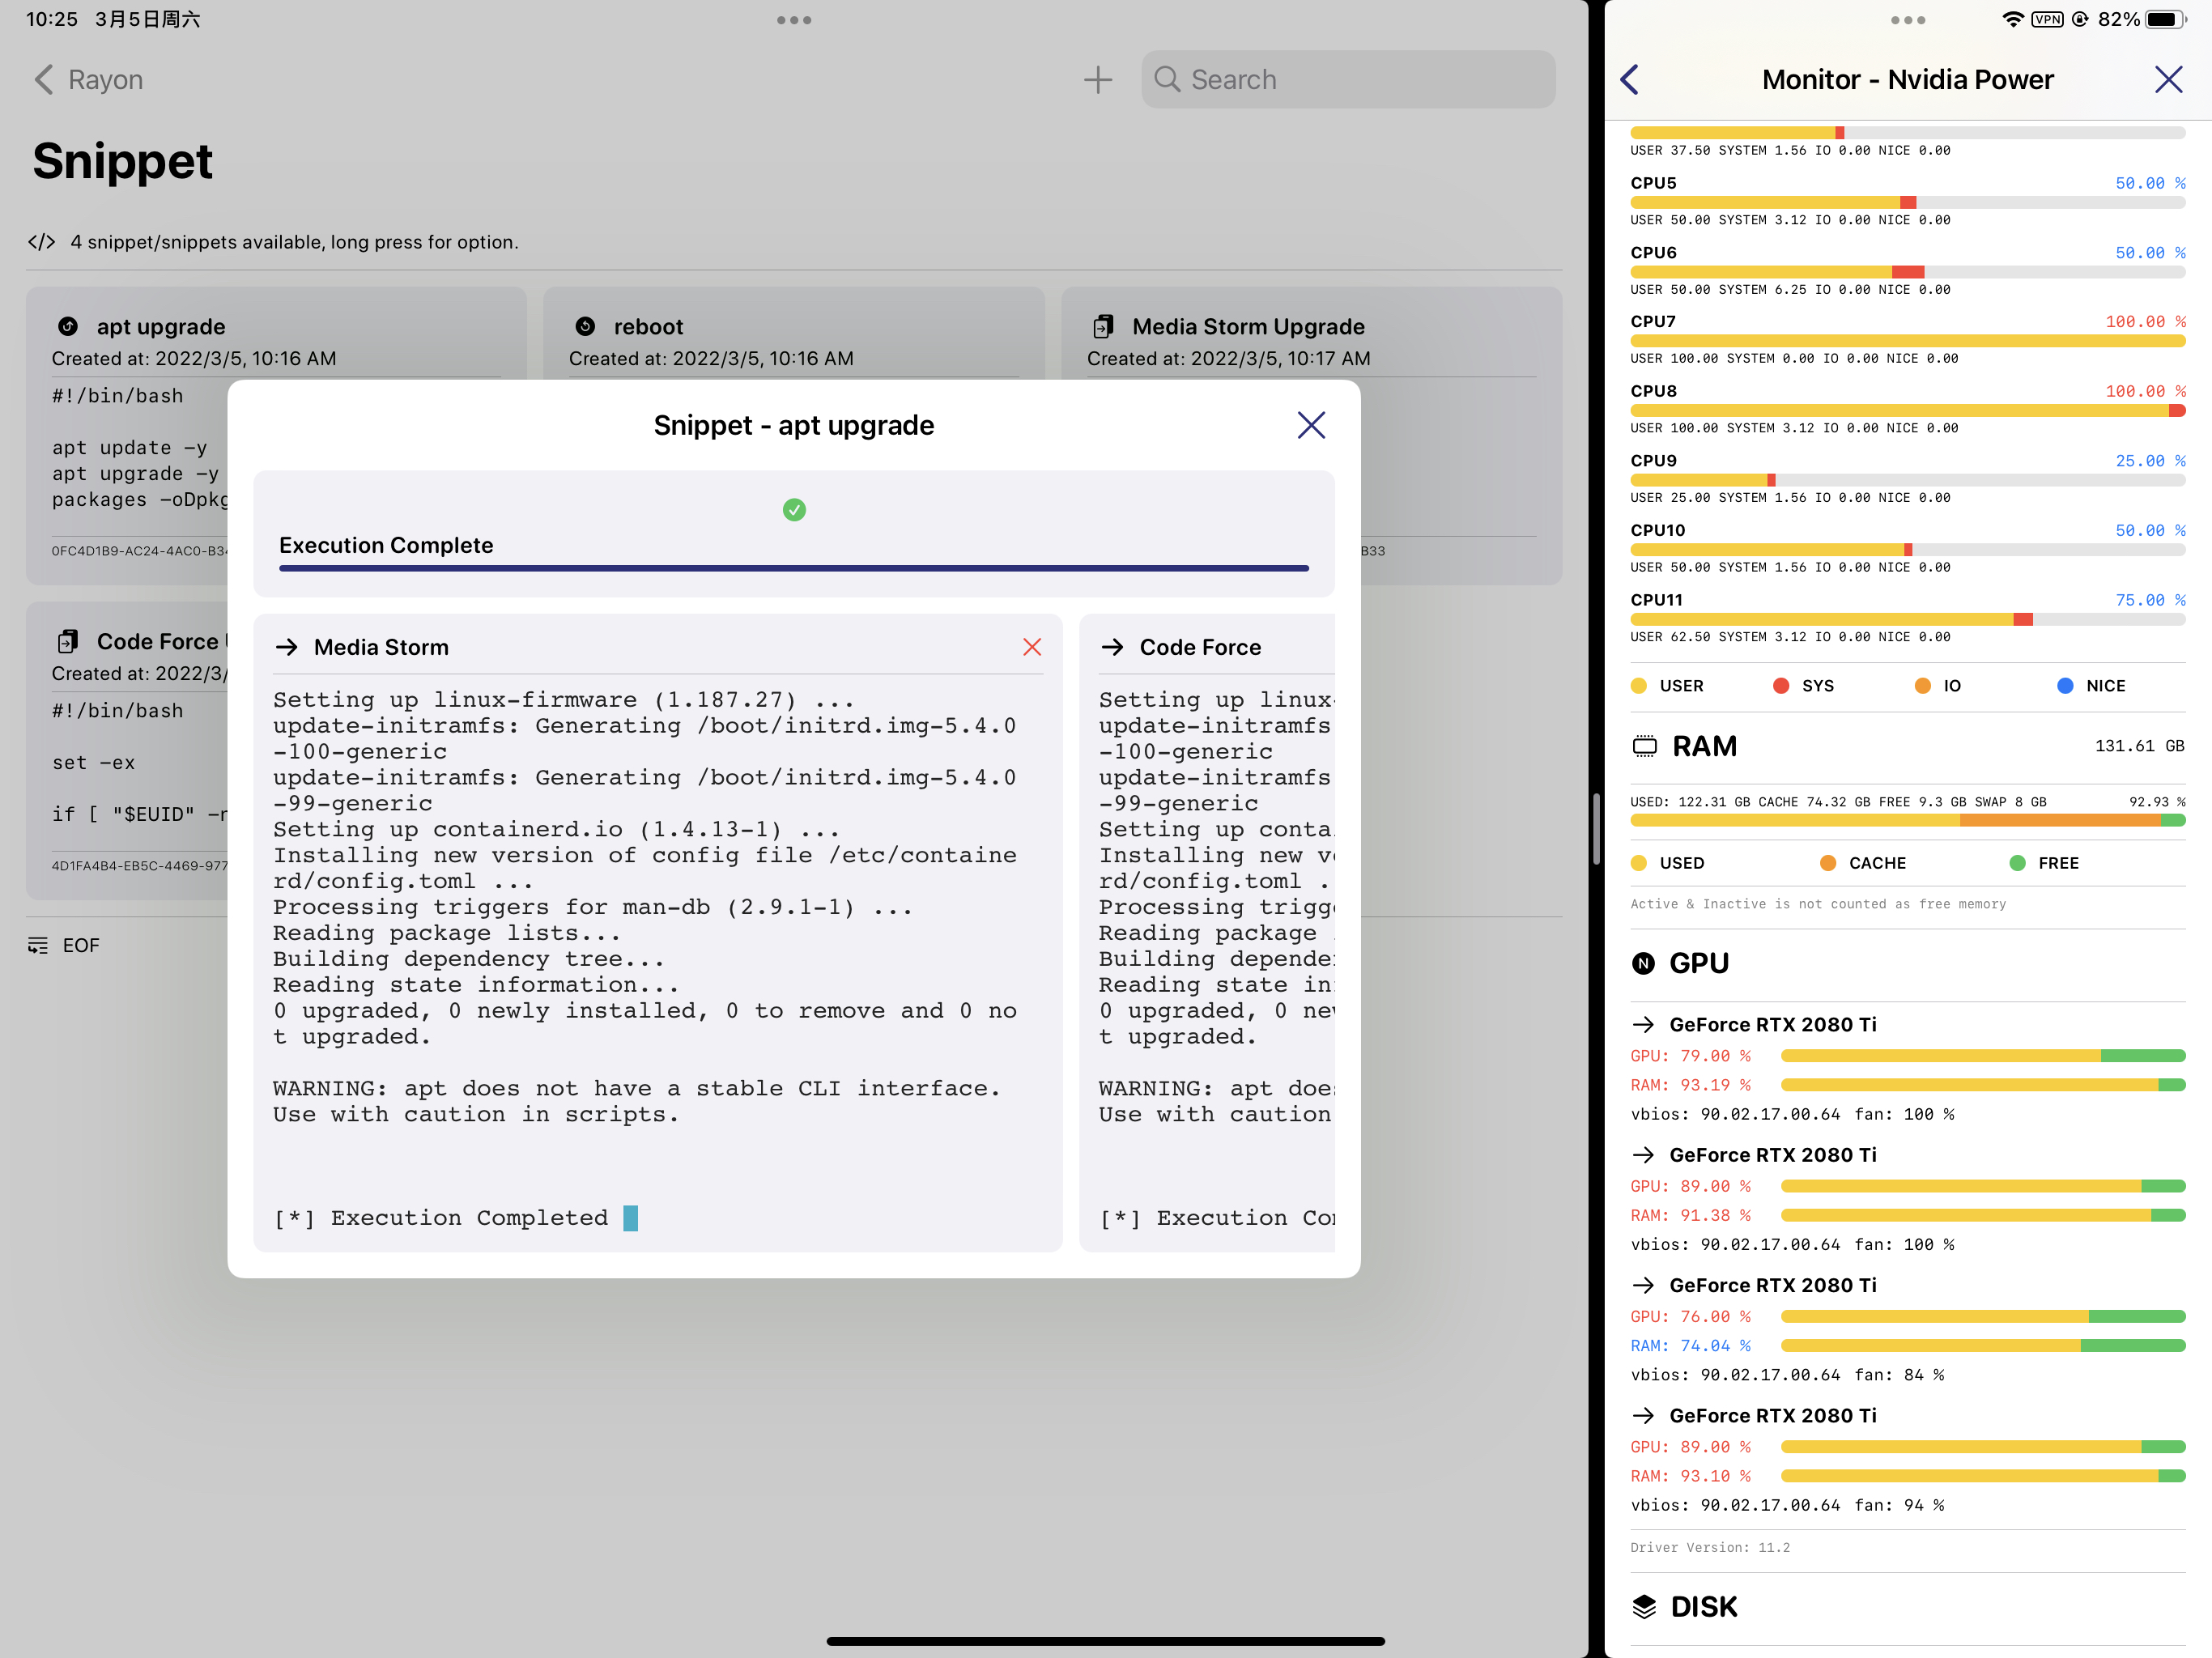Expand the fourth GeForce RTX 2080 Ti entry
Viewport: 2212px width, 1658px height.
(1772, 1415)
